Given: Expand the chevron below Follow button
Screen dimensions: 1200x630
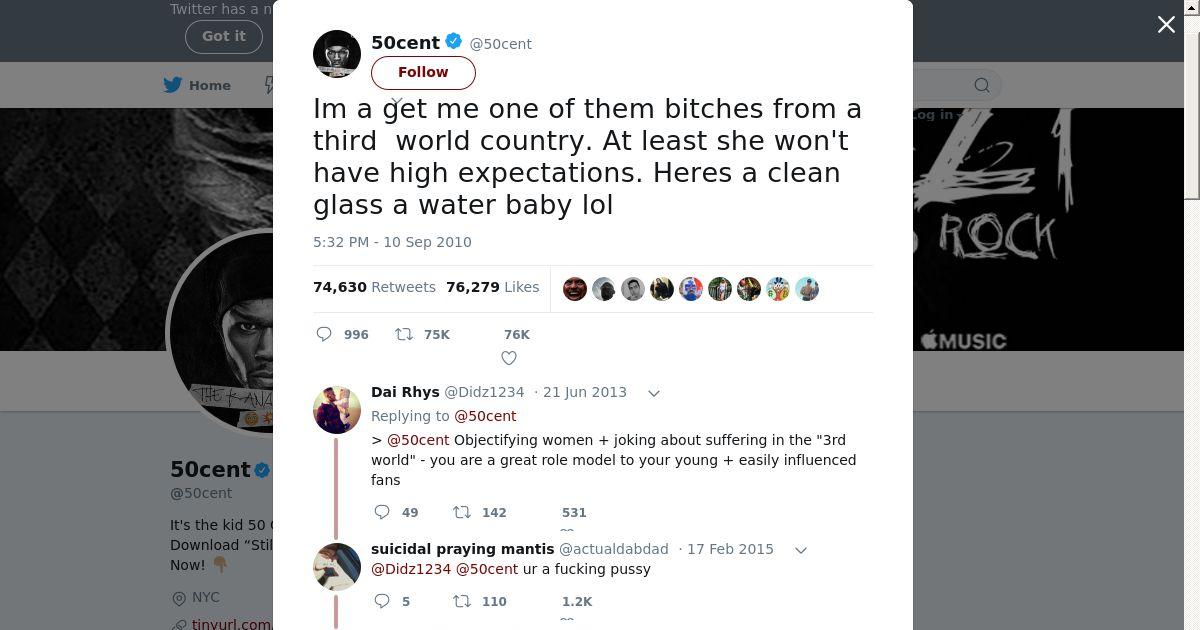Looking at the screenshot, I should tap(397, 102).
